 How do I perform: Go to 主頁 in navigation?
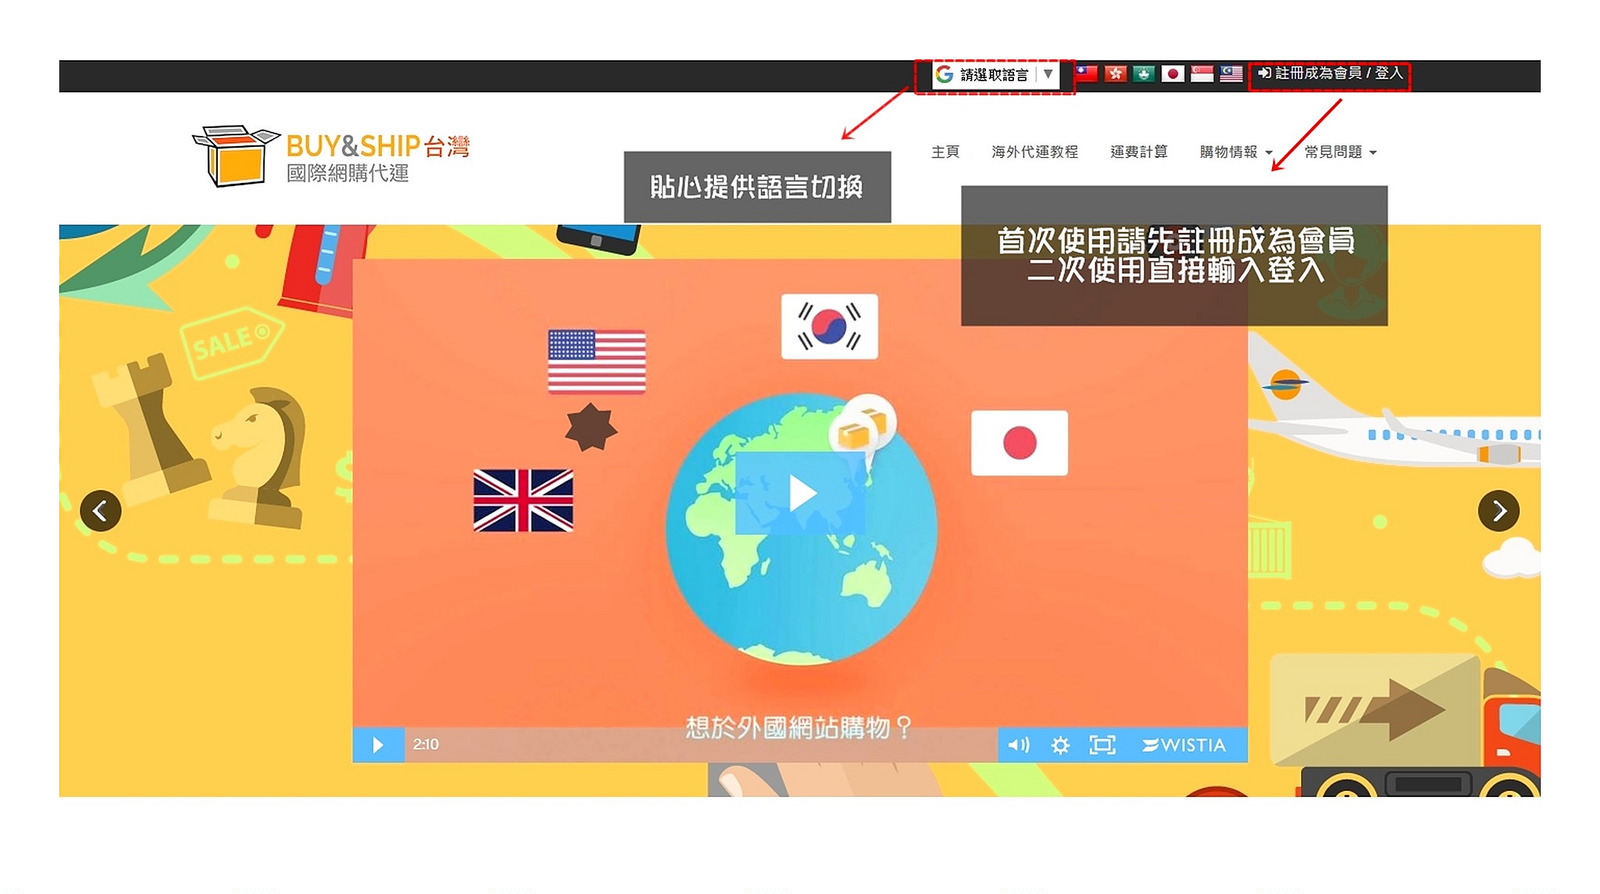945,152
